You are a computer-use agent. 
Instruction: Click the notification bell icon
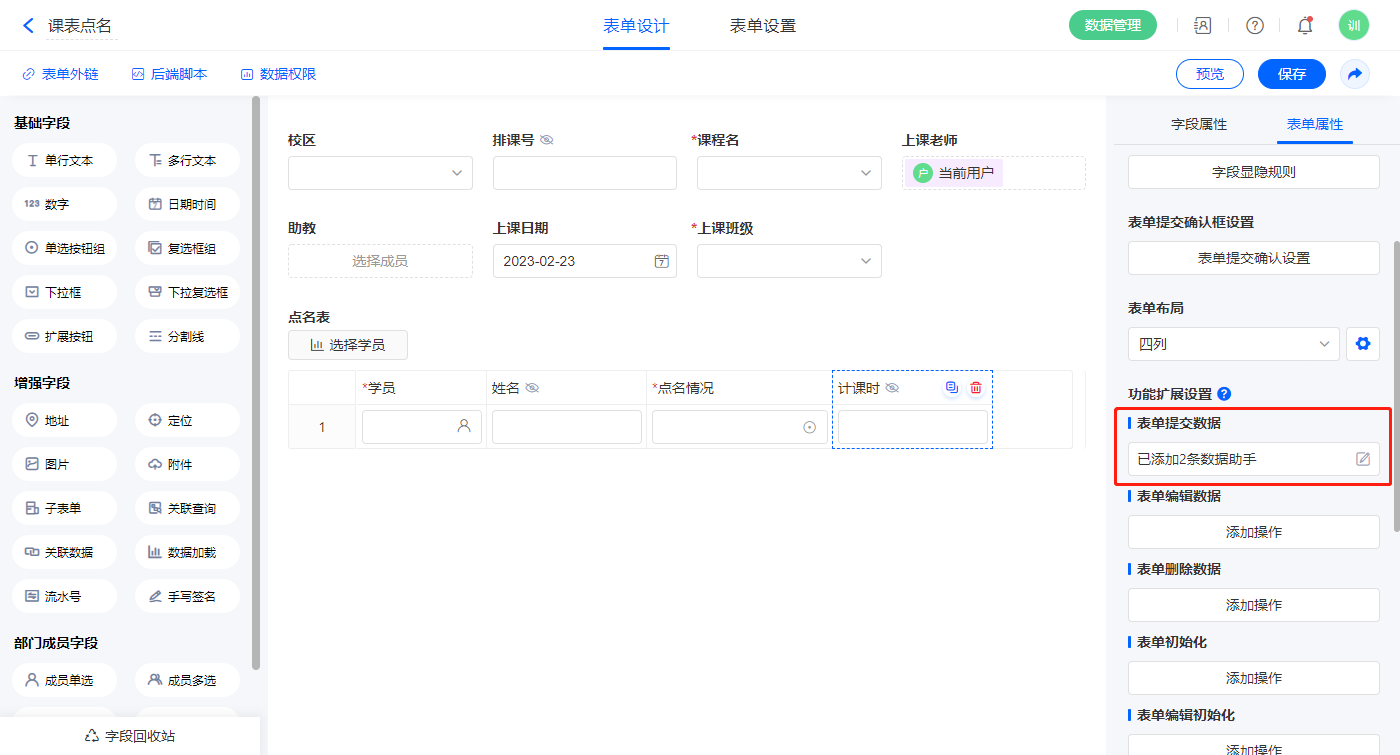coord(1304,26)
